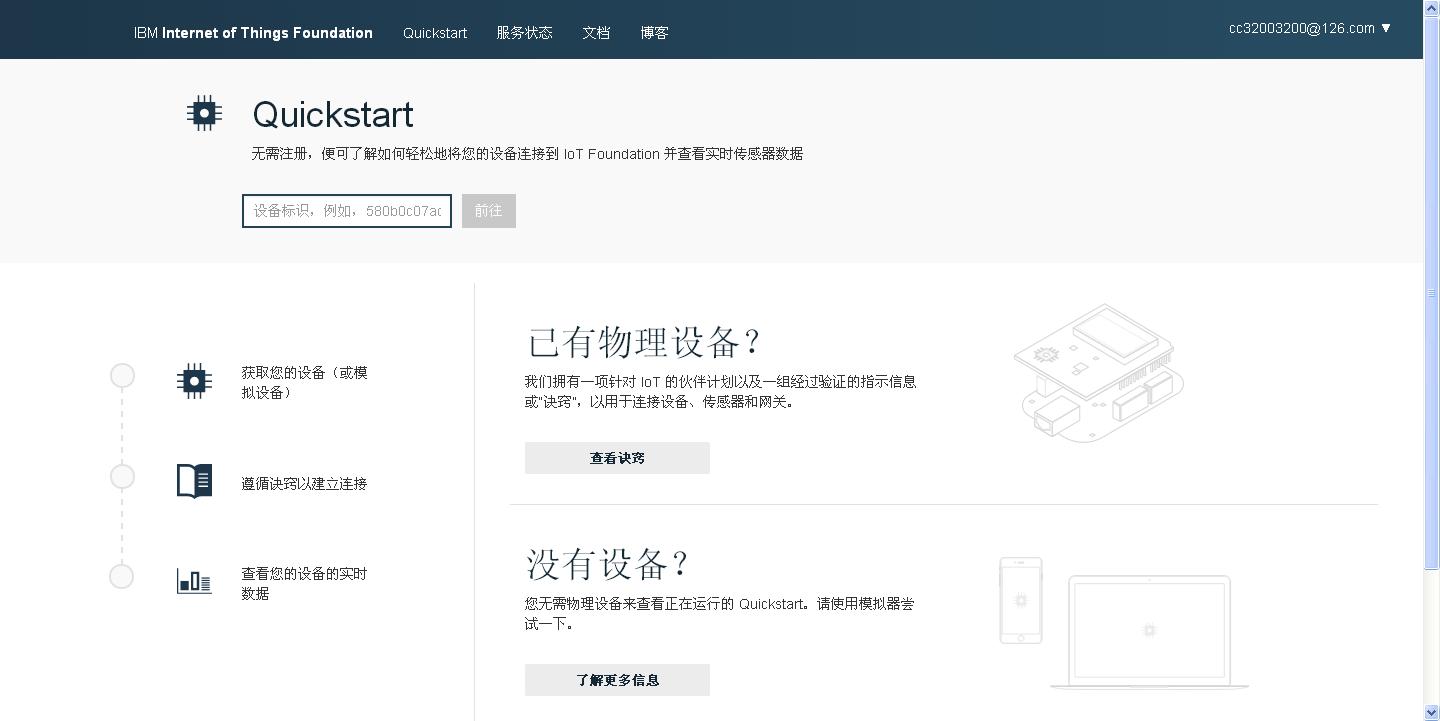
Task: Select the third step circle marker
Action: coord(122,577)
